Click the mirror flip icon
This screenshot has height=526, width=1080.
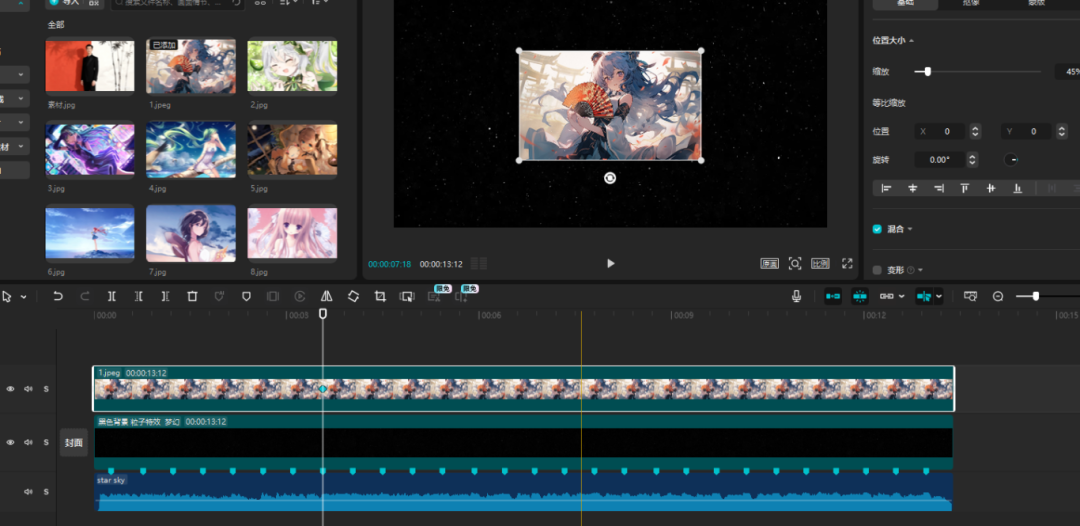tap(327, 297)
